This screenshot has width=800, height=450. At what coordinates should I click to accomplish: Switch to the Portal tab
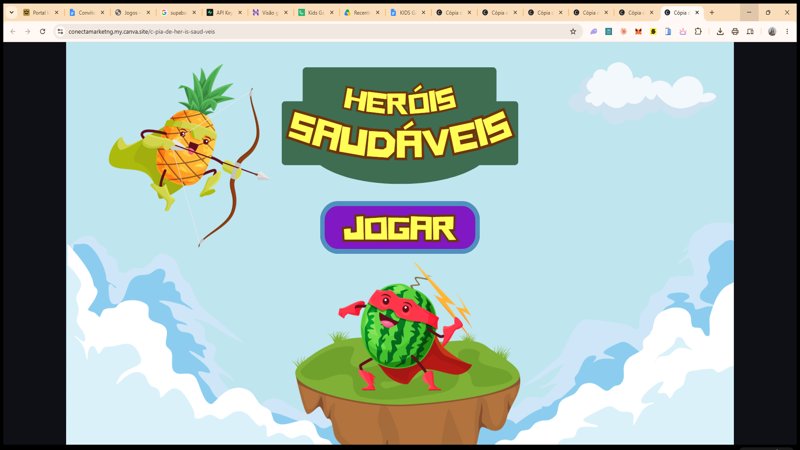(41, 12)
